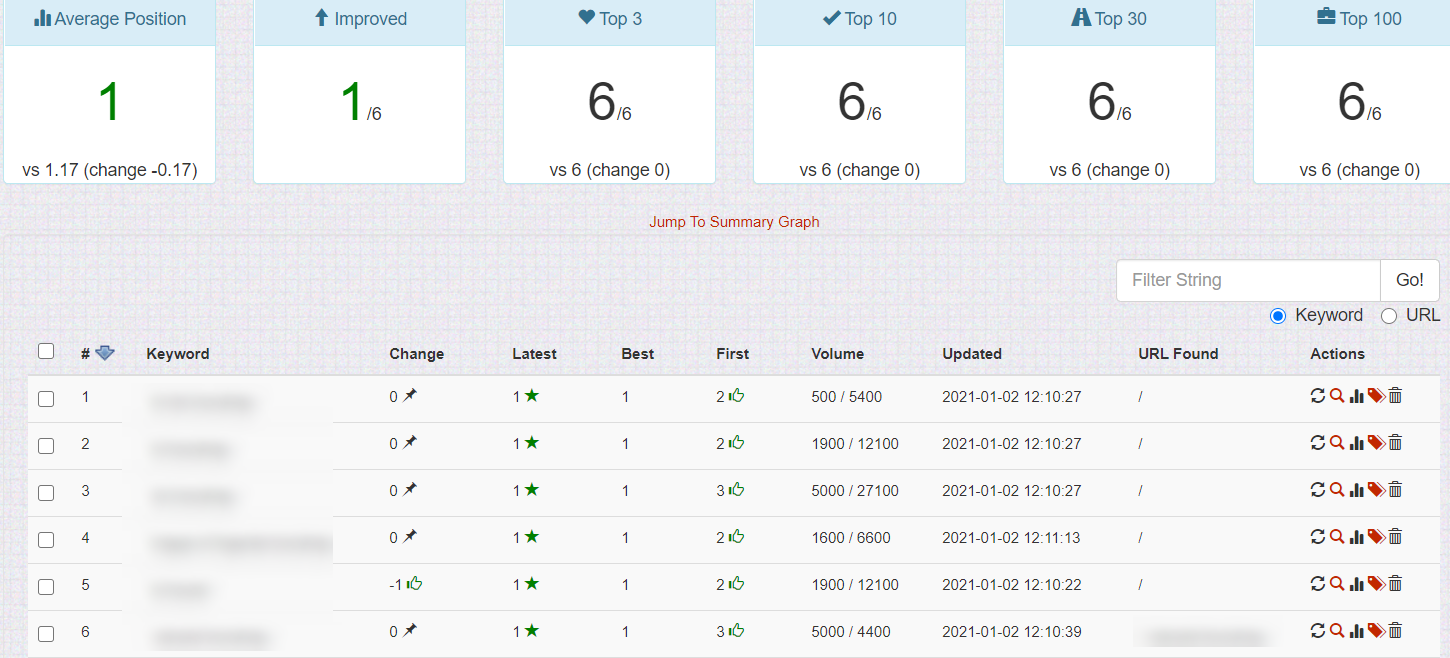Sort table by Keyword column header
Screen dimensions: 1450x658
tap(178, 354)
